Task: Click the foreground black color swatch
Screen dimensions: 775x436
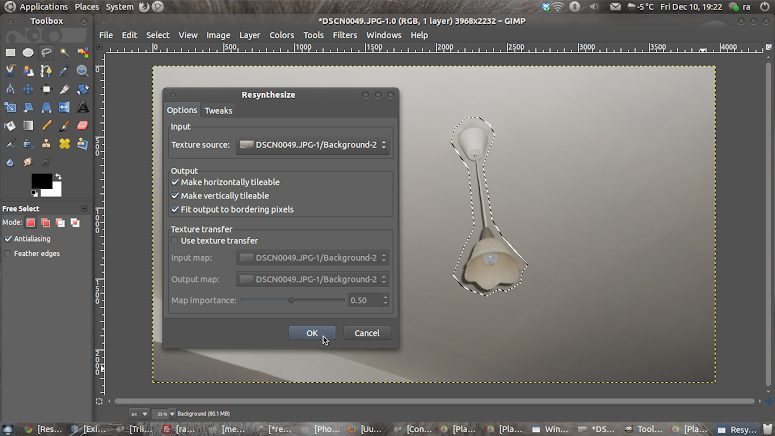Action: (41, 180)
